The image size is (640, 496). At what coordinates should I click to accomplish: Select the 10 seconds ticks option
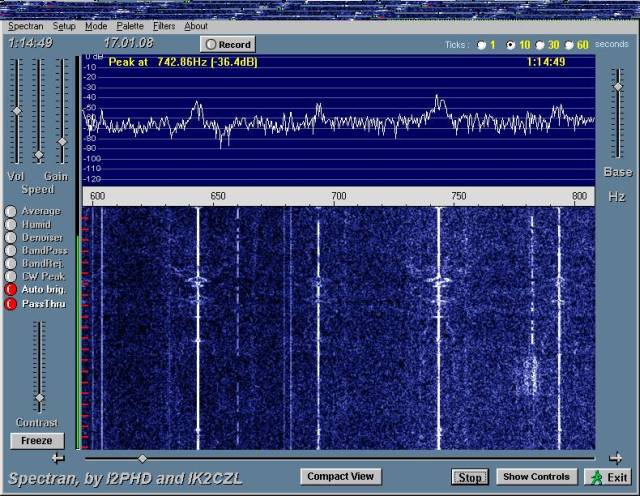[510, 45]
